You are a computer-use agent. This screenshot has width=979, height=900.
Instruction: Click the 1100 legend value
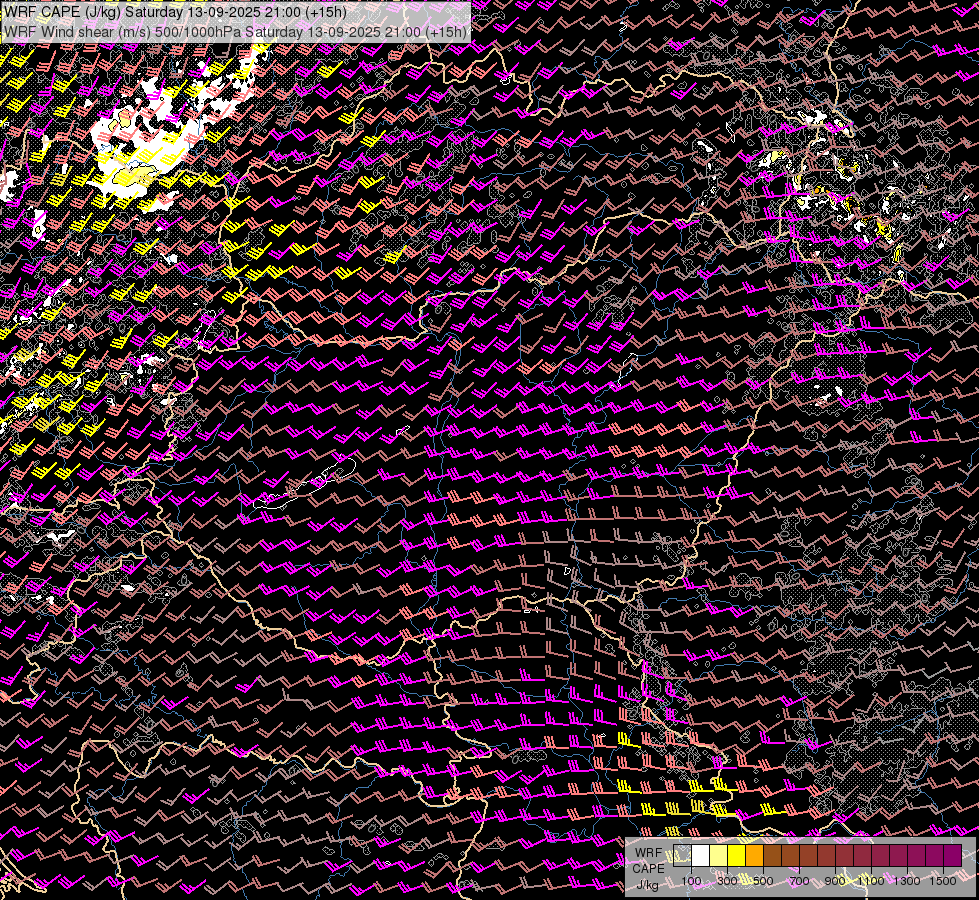pos(871,881)
